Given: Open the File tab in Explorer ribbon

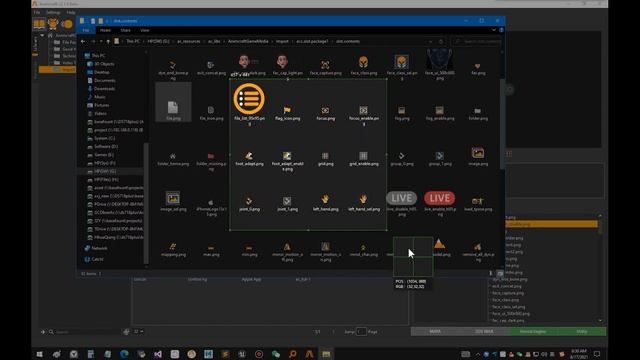Looking at the screenshot, I should [86, 30].
